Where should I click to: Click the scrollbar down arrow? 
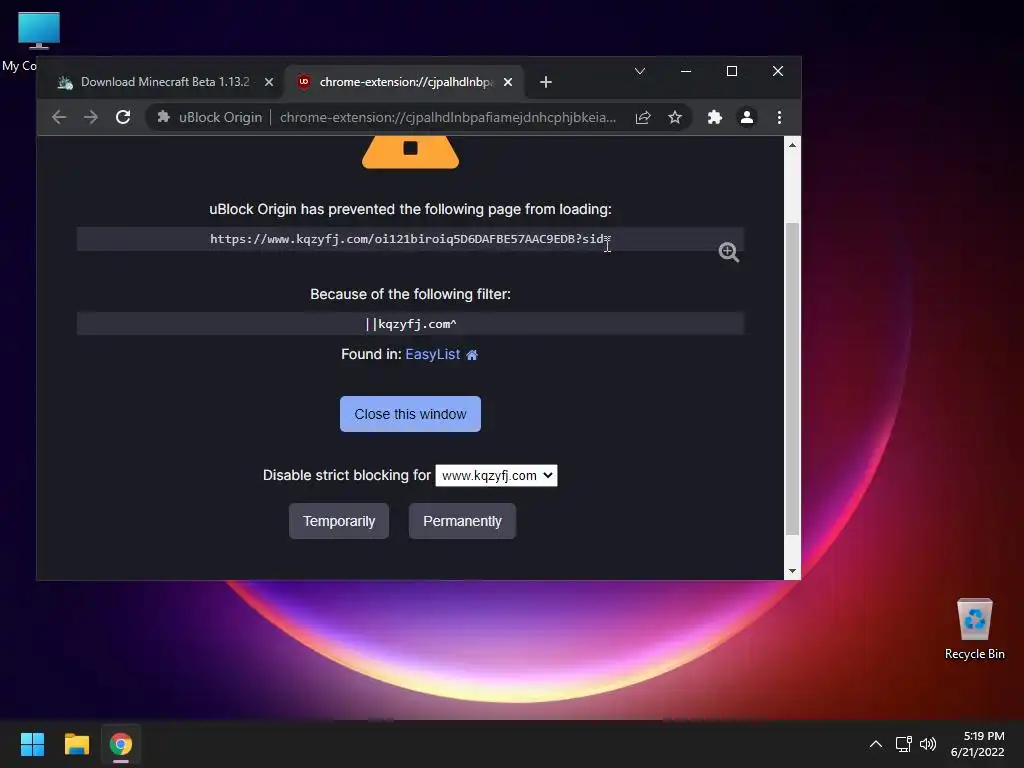(792, 571)
